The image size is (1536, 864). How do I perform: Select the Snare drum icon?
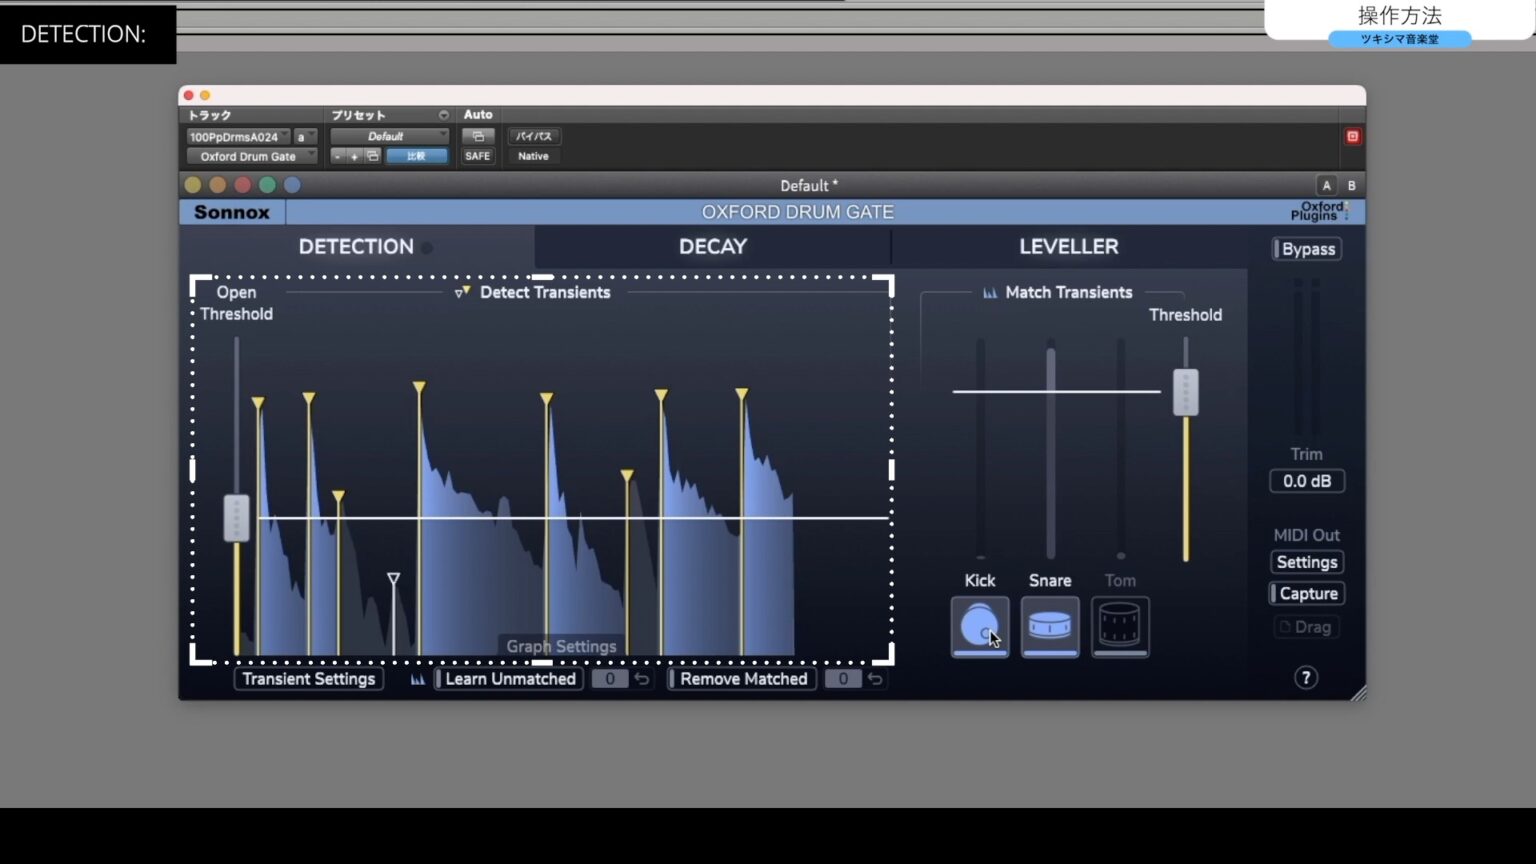point(1050,627)
